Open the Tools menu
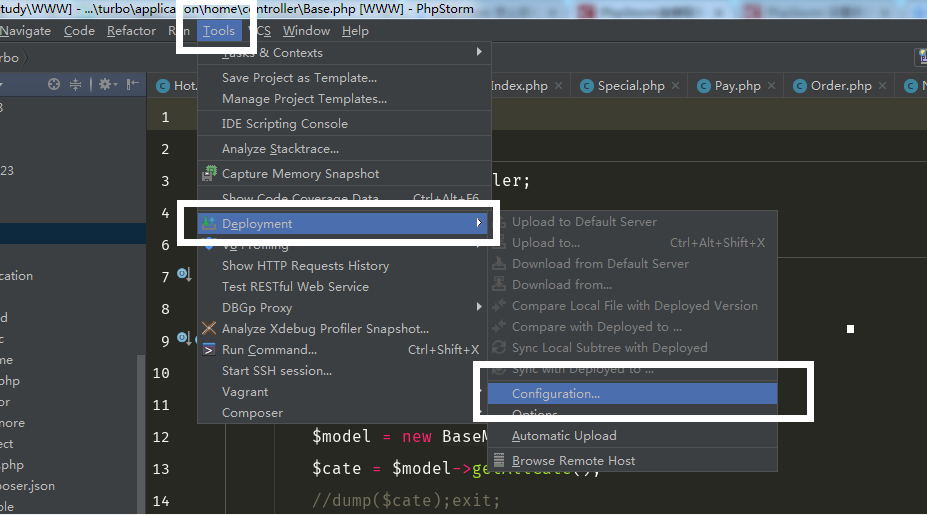The height and width of the screenshot is (515, 927). point(219,31)
